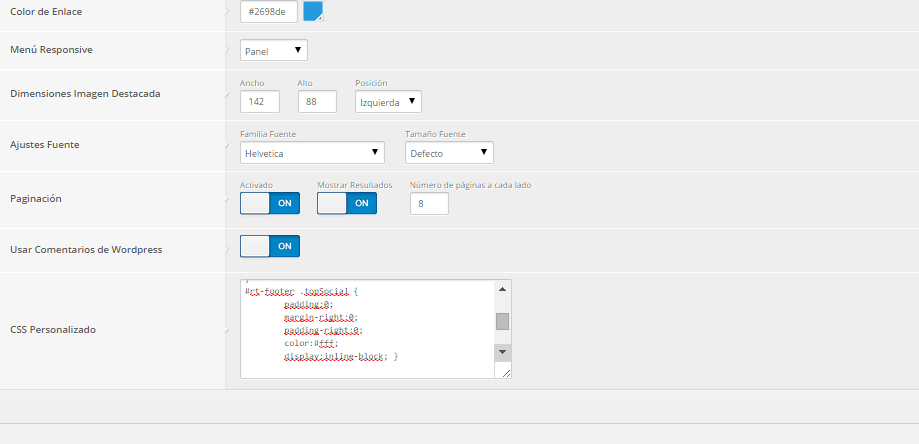Open the Menú Responsive Panel dropdown
Image resolution: width=919 pixels, height=444 pixels.
(274, 50)
